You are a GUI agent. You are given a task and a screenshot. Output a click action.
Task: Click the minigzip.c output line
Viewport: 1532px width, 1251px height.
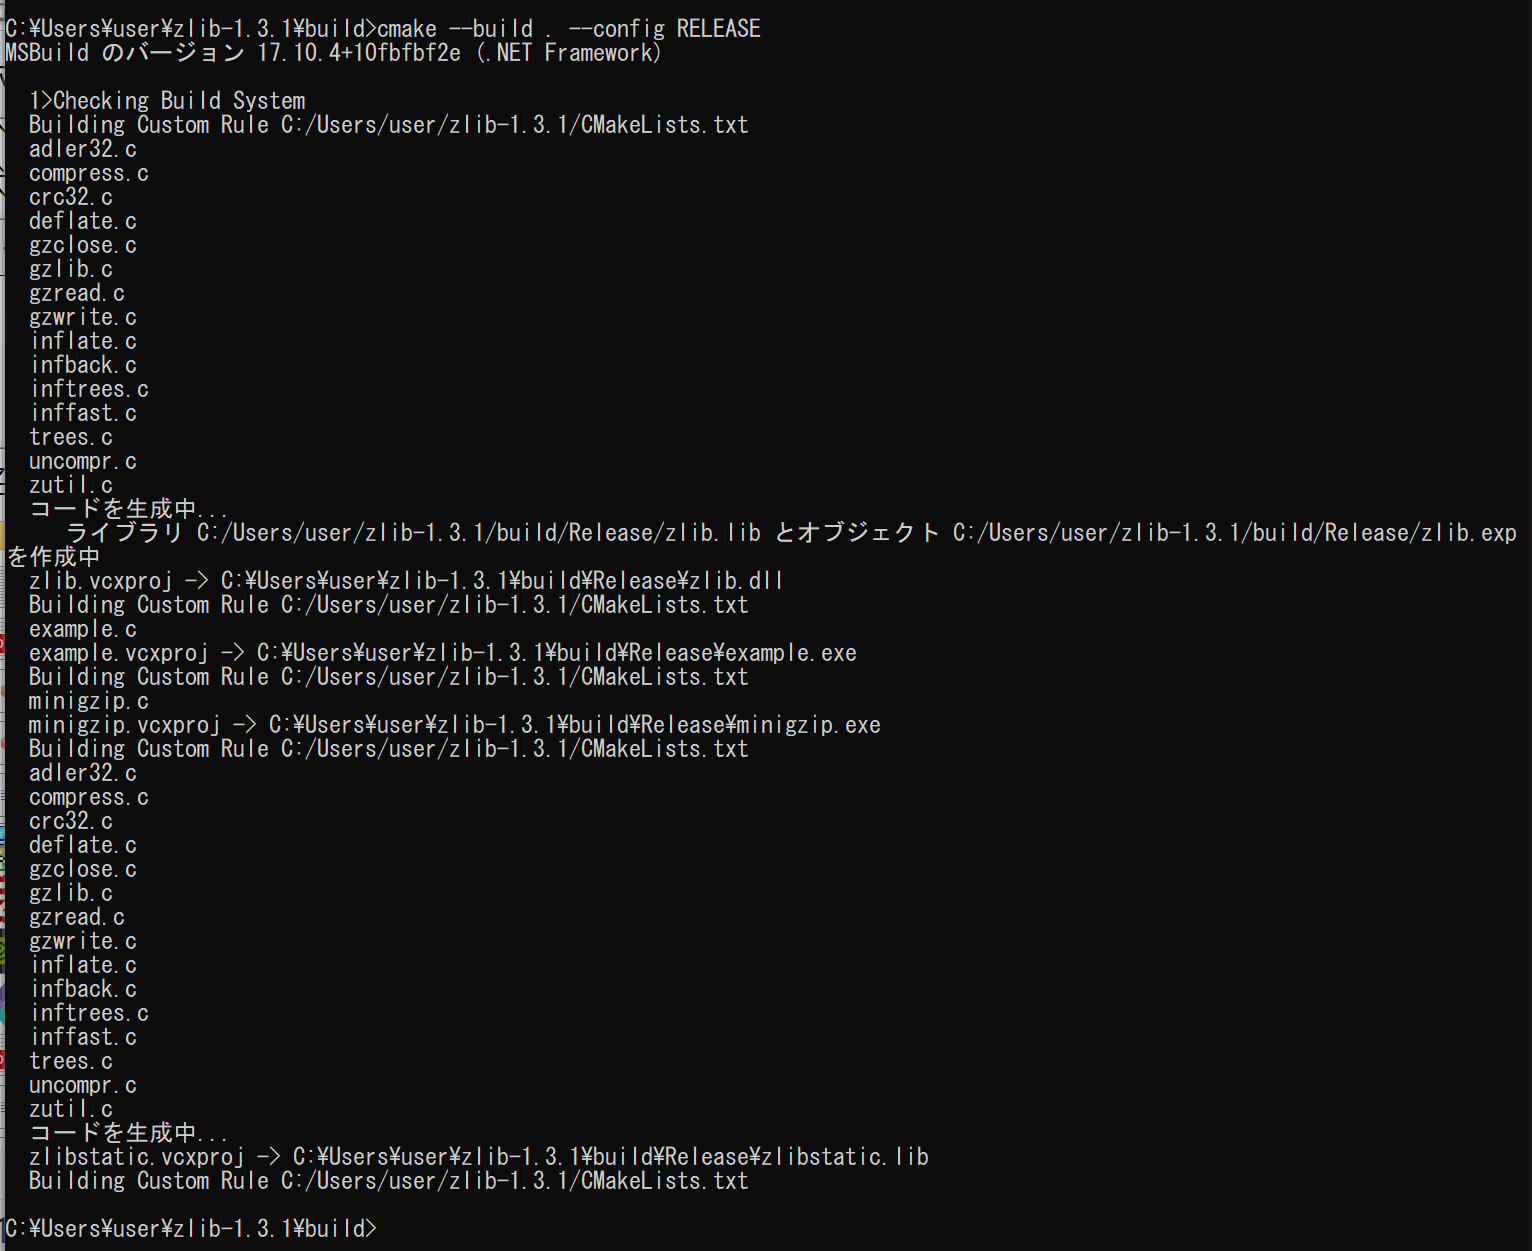pyautogui.click(x=89, y=701)
